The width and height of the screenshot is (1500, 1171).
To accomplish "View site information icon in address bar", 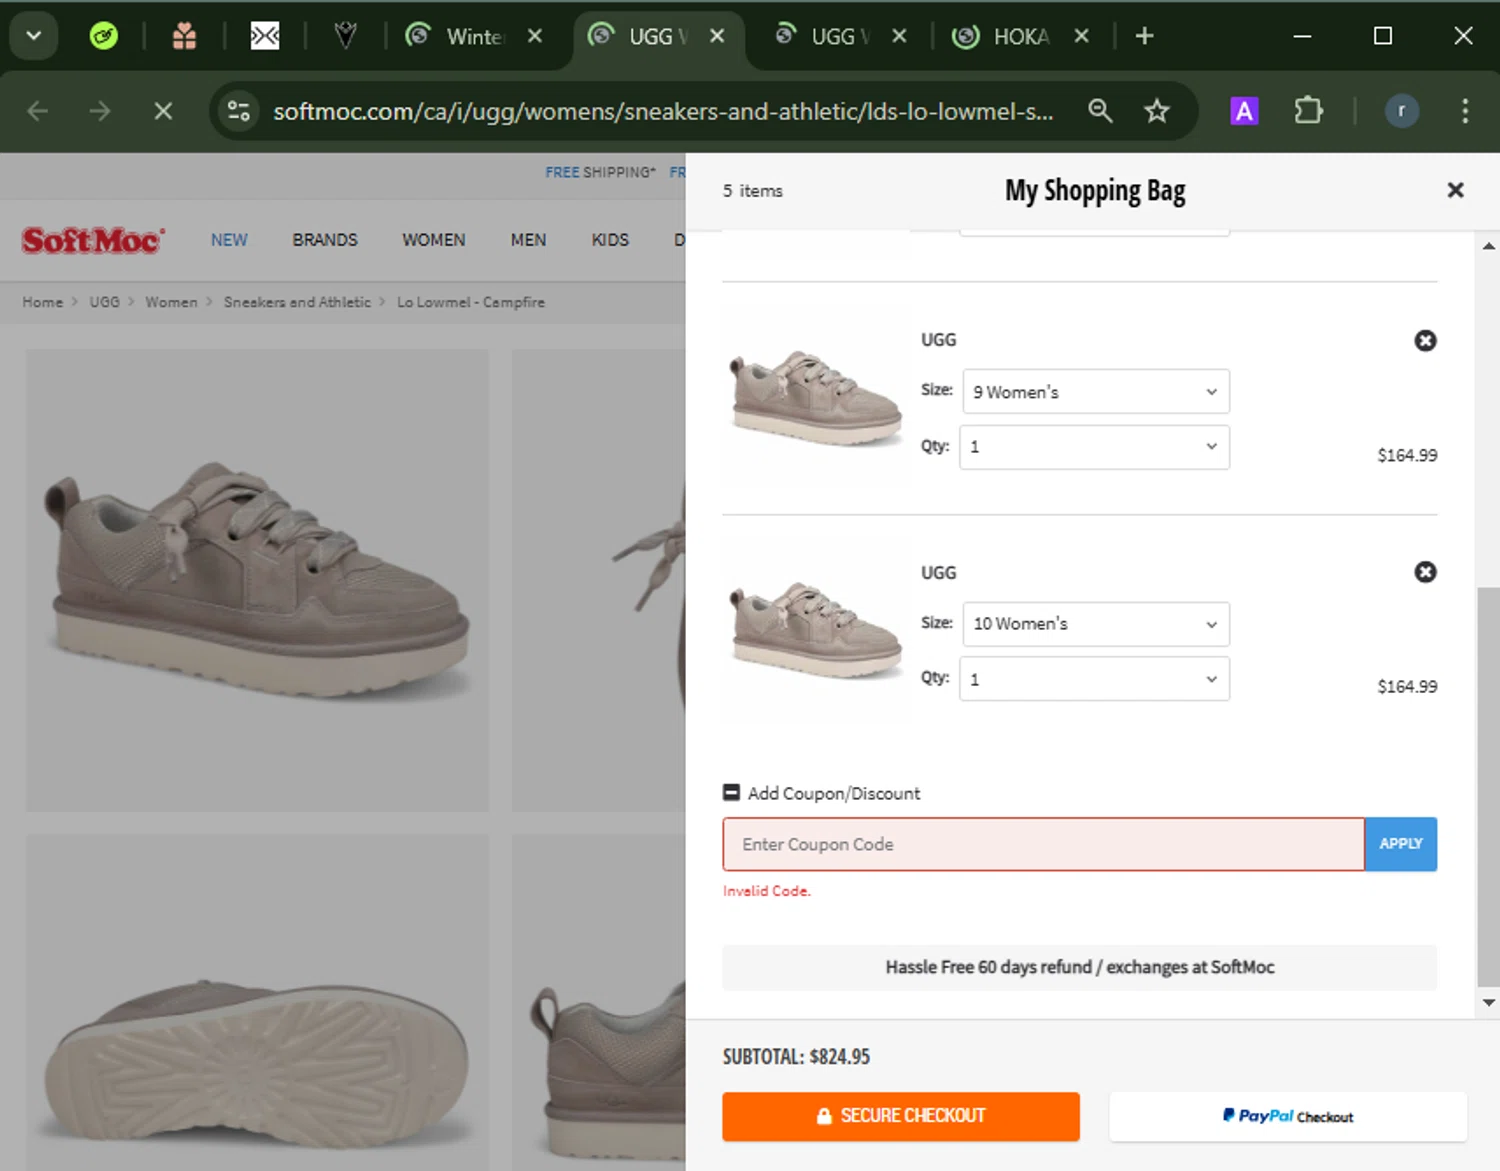I will pos(239,111).
